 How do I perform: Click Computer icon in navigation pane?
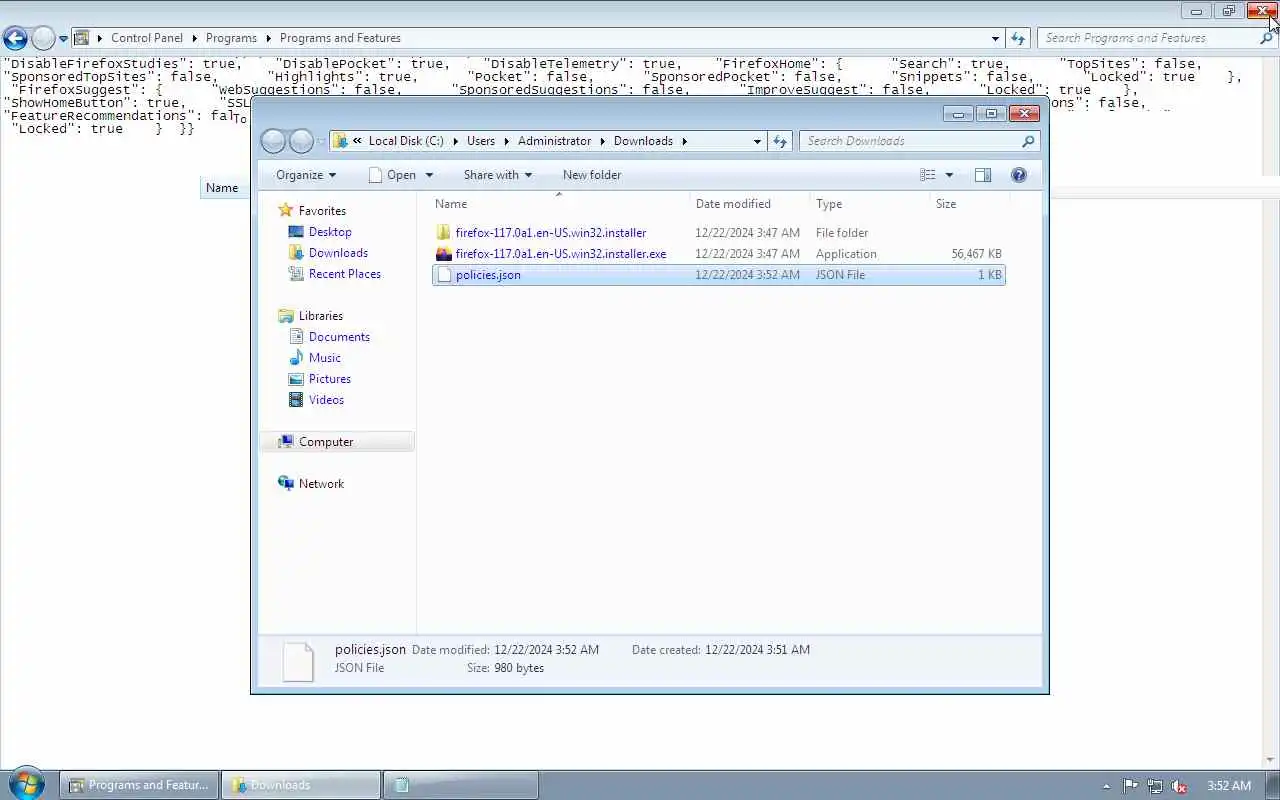coord(286,442)
